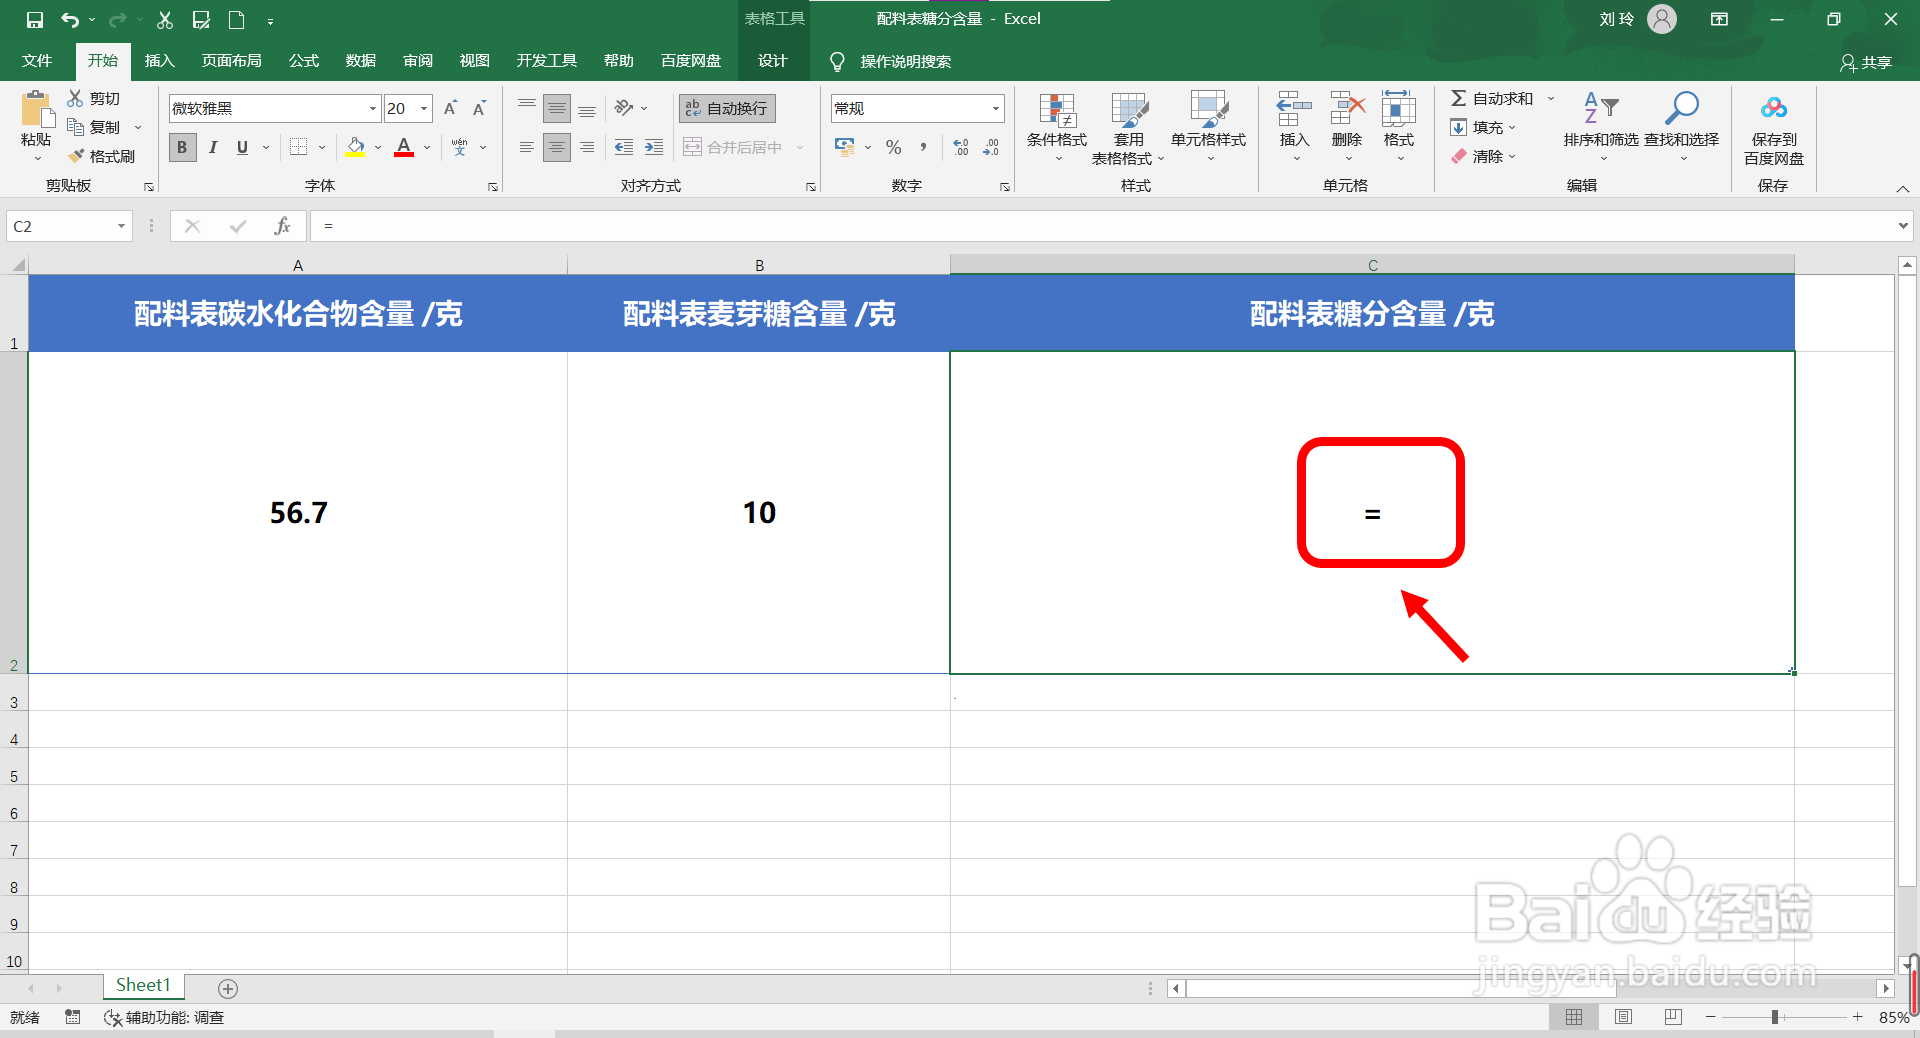Toggle align text left
This screenshot has height=1038, width=1920.
pos(527,147)
